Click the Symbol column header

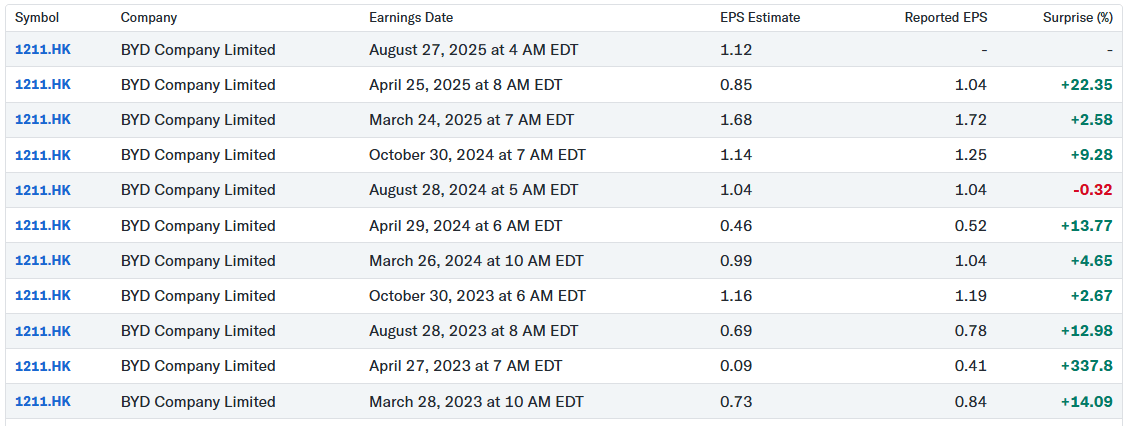37,18
